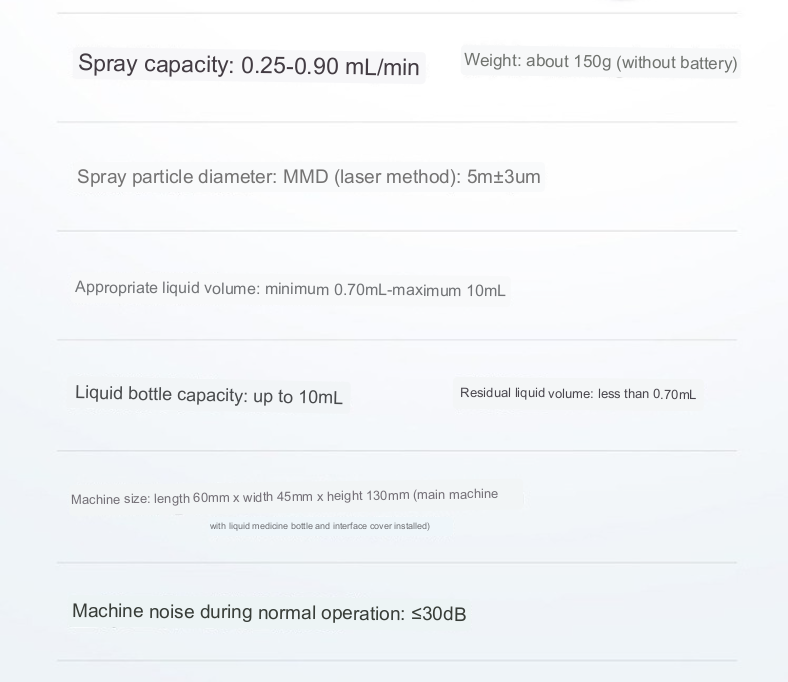Click the 'maximum 10mL' text
788x682 pixels.
(449, 291)
